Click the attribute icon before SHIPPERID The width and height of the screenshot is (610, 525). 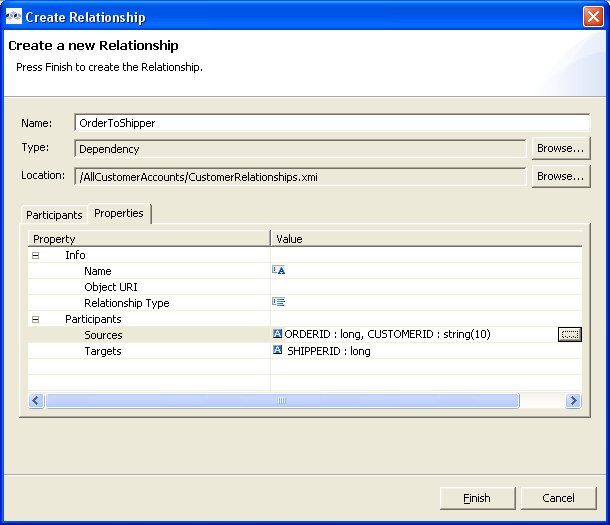pyautogui.click(x=278, y=351)
